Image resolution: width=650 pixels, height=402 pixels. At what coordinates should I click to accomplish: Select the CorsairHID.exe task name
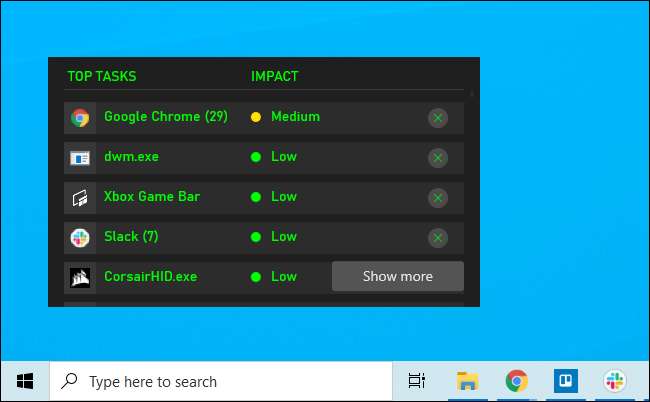click(150, 276)
